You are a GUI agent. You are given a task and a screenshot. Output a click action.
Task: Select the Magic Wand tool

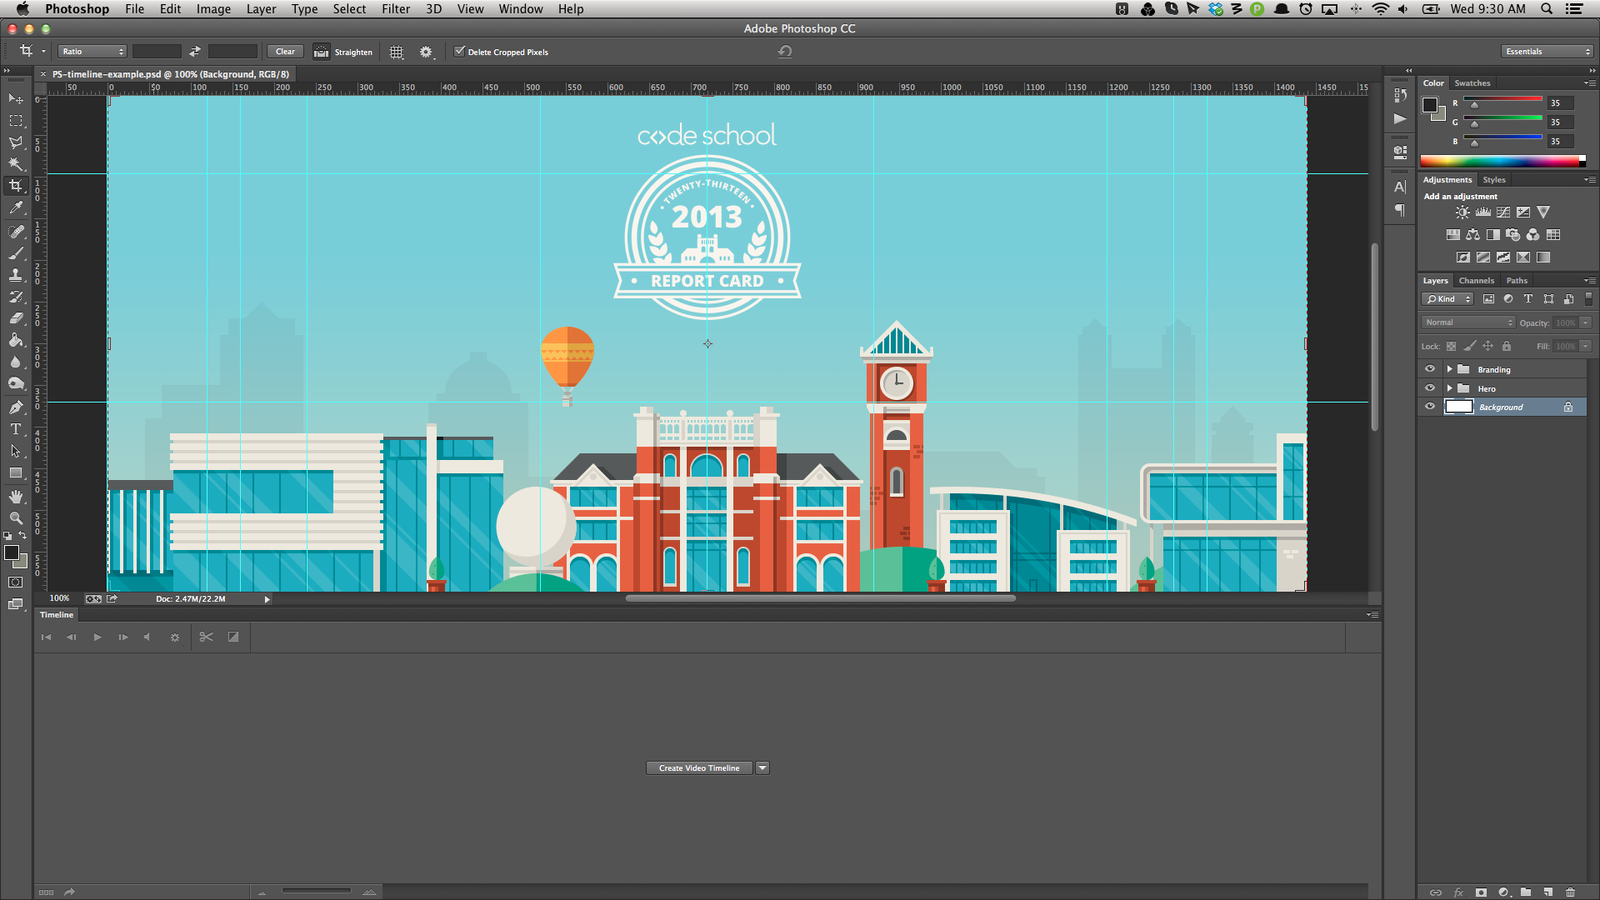[x=16, y=164]
